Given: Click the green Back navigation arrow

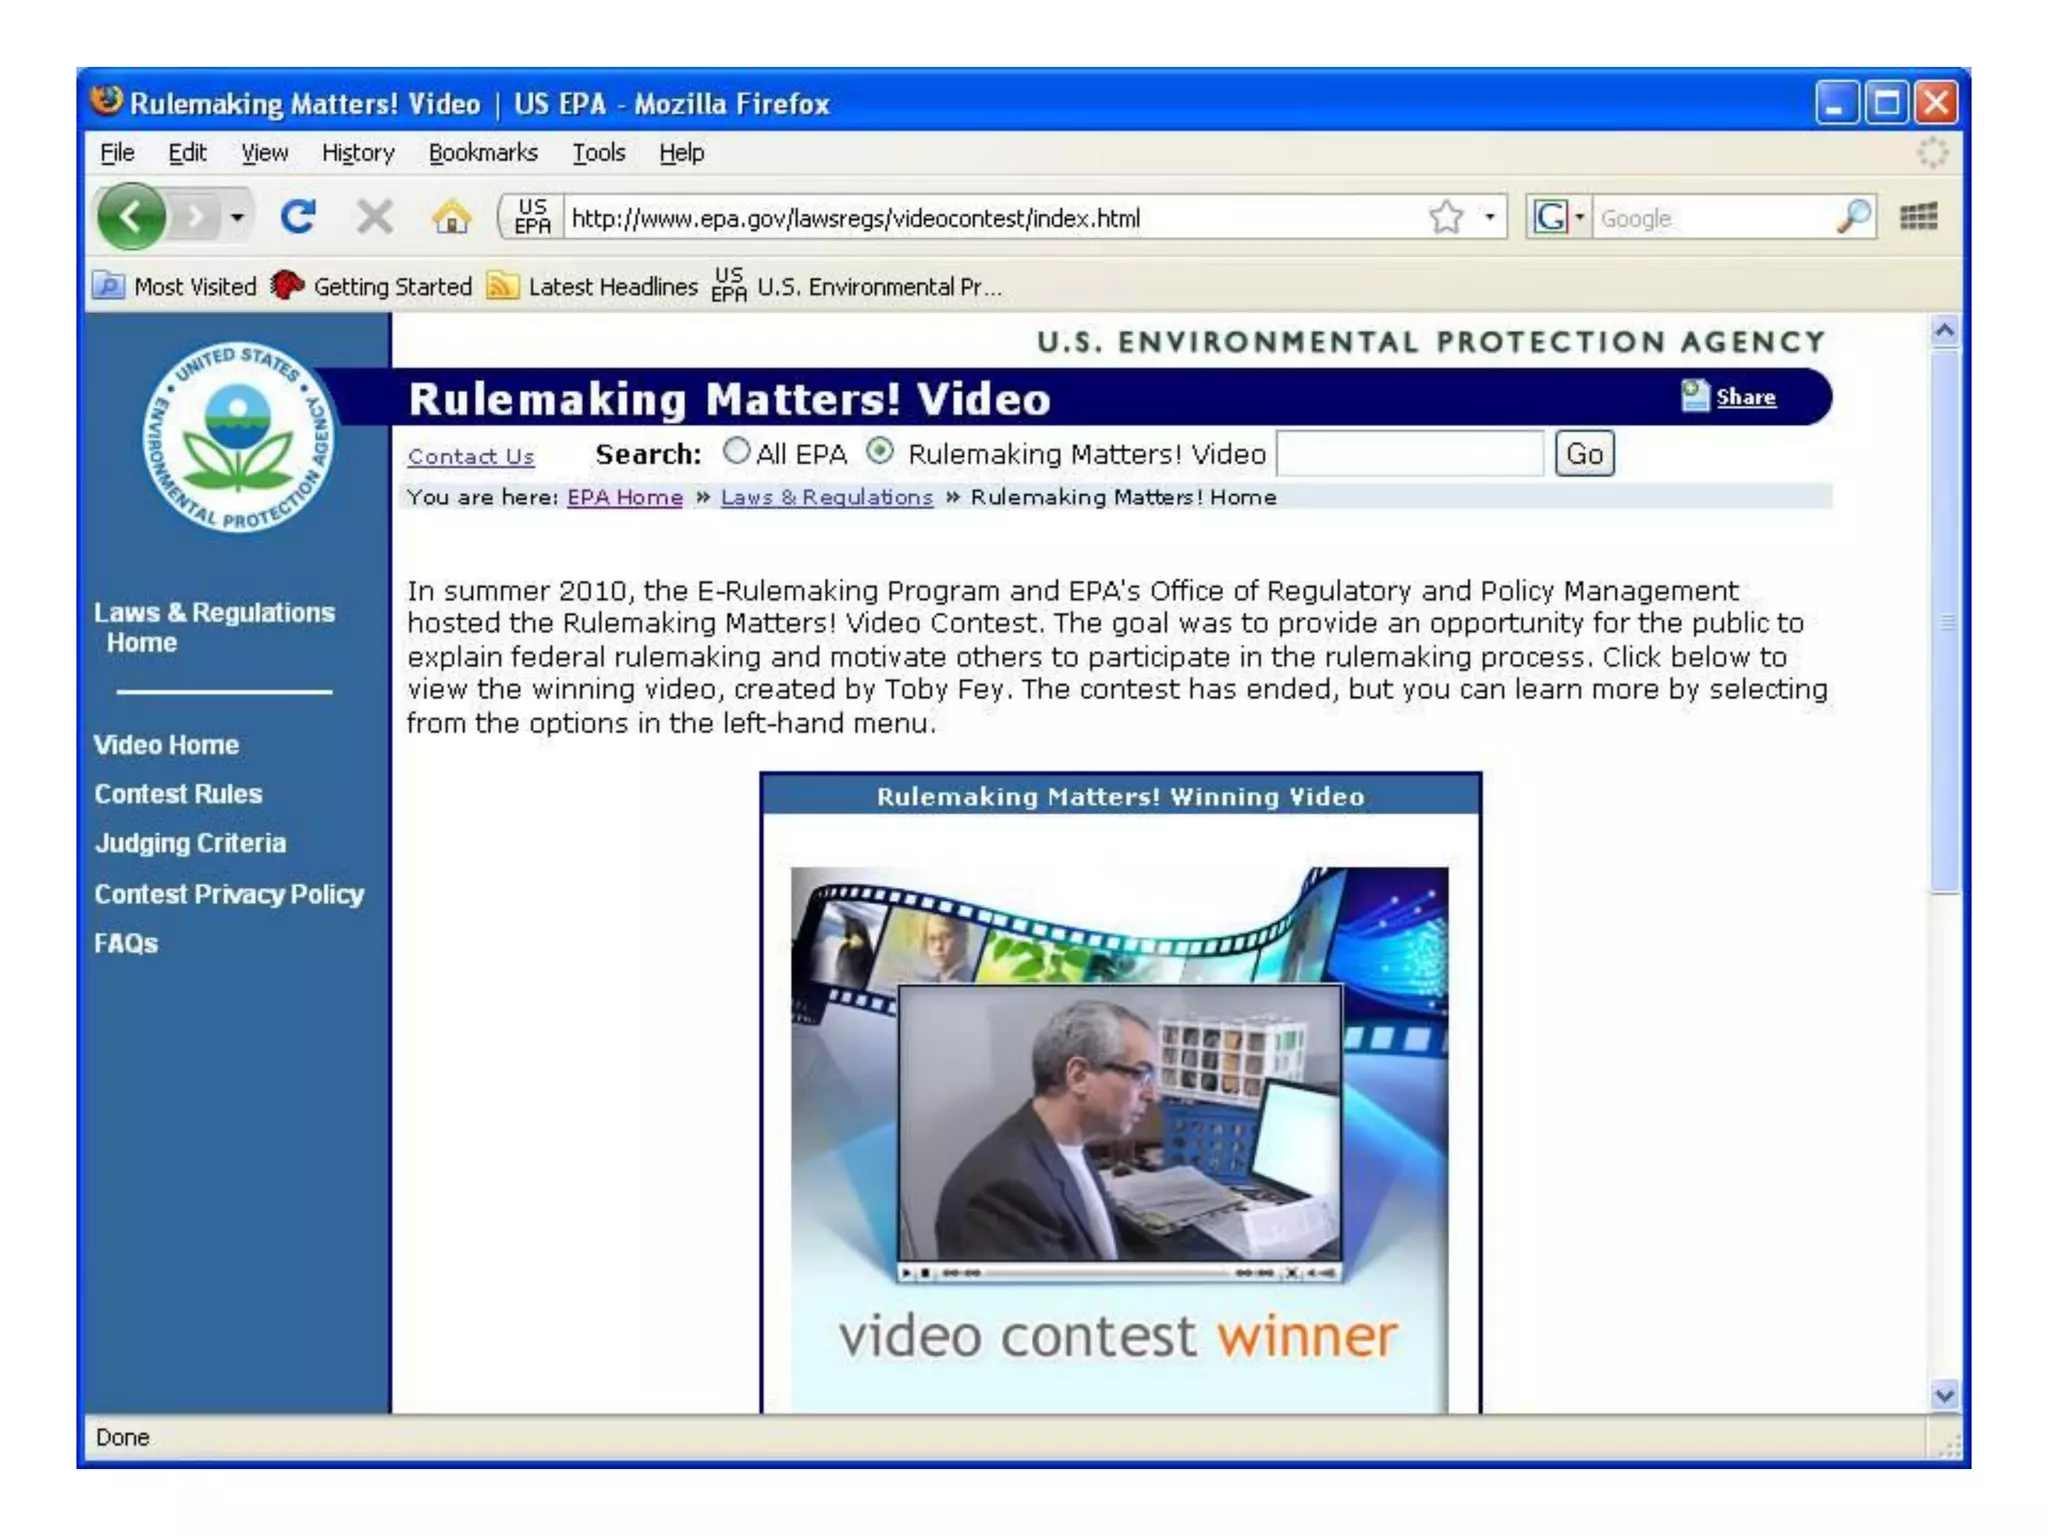Looking at the screenshot, I should point(131,217).
